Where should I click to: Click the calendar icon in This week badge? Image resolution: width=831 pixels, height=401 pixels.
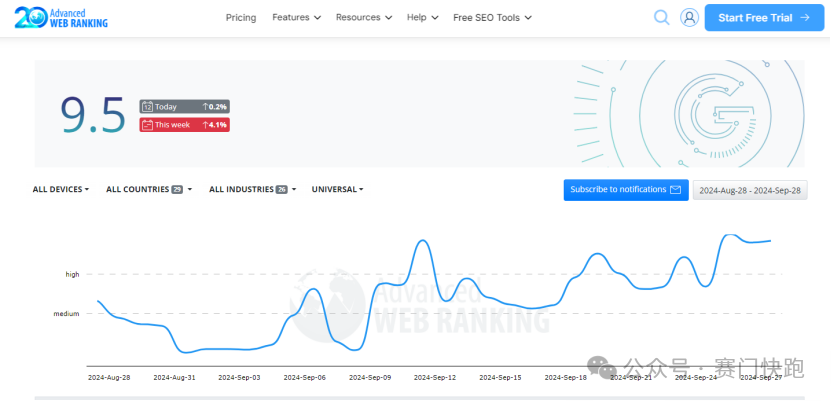click(x=147, y=125)
